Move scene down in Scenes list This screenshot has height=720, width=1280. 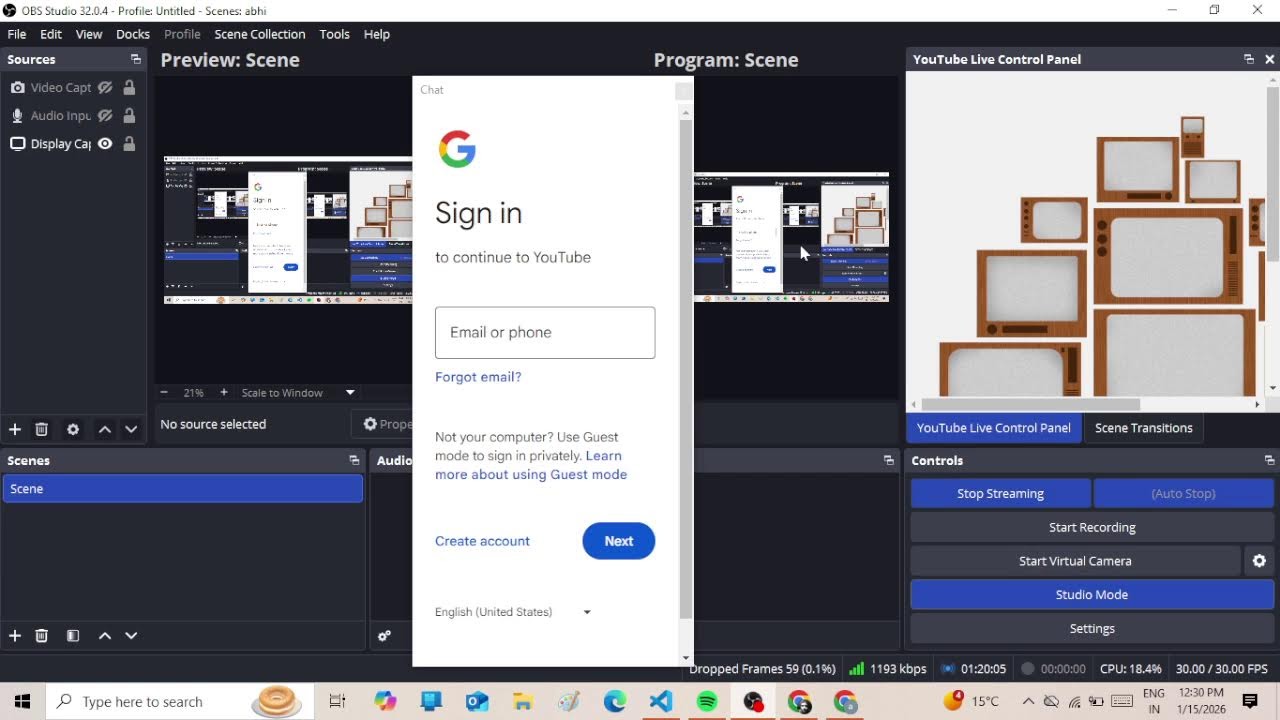click(131, 635)
